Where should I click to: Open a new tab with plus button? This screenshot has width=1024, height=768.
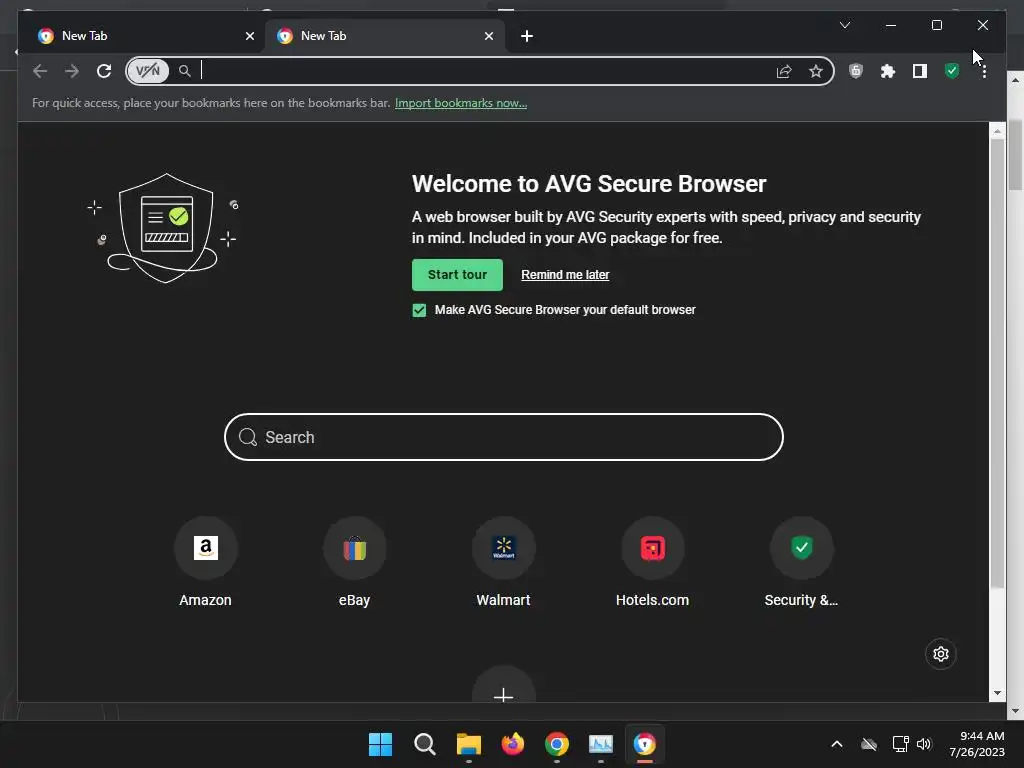pyautogui.click(x=526, y=36)
